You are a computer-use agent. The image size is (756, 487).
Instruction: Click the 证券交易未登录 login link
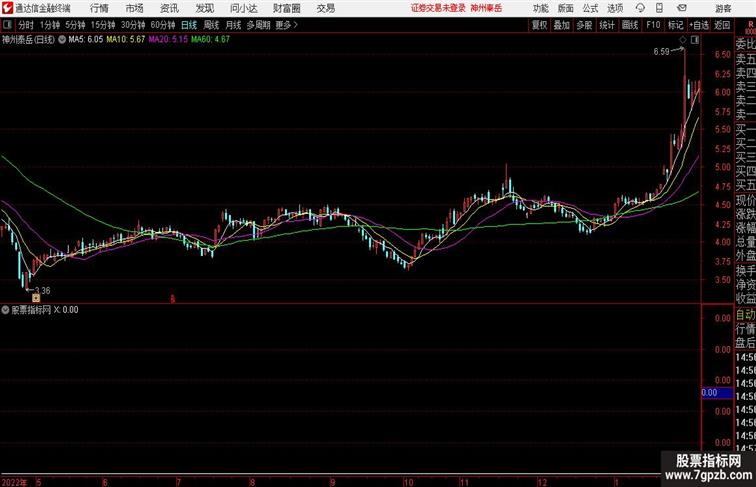[x=438, y=8]
